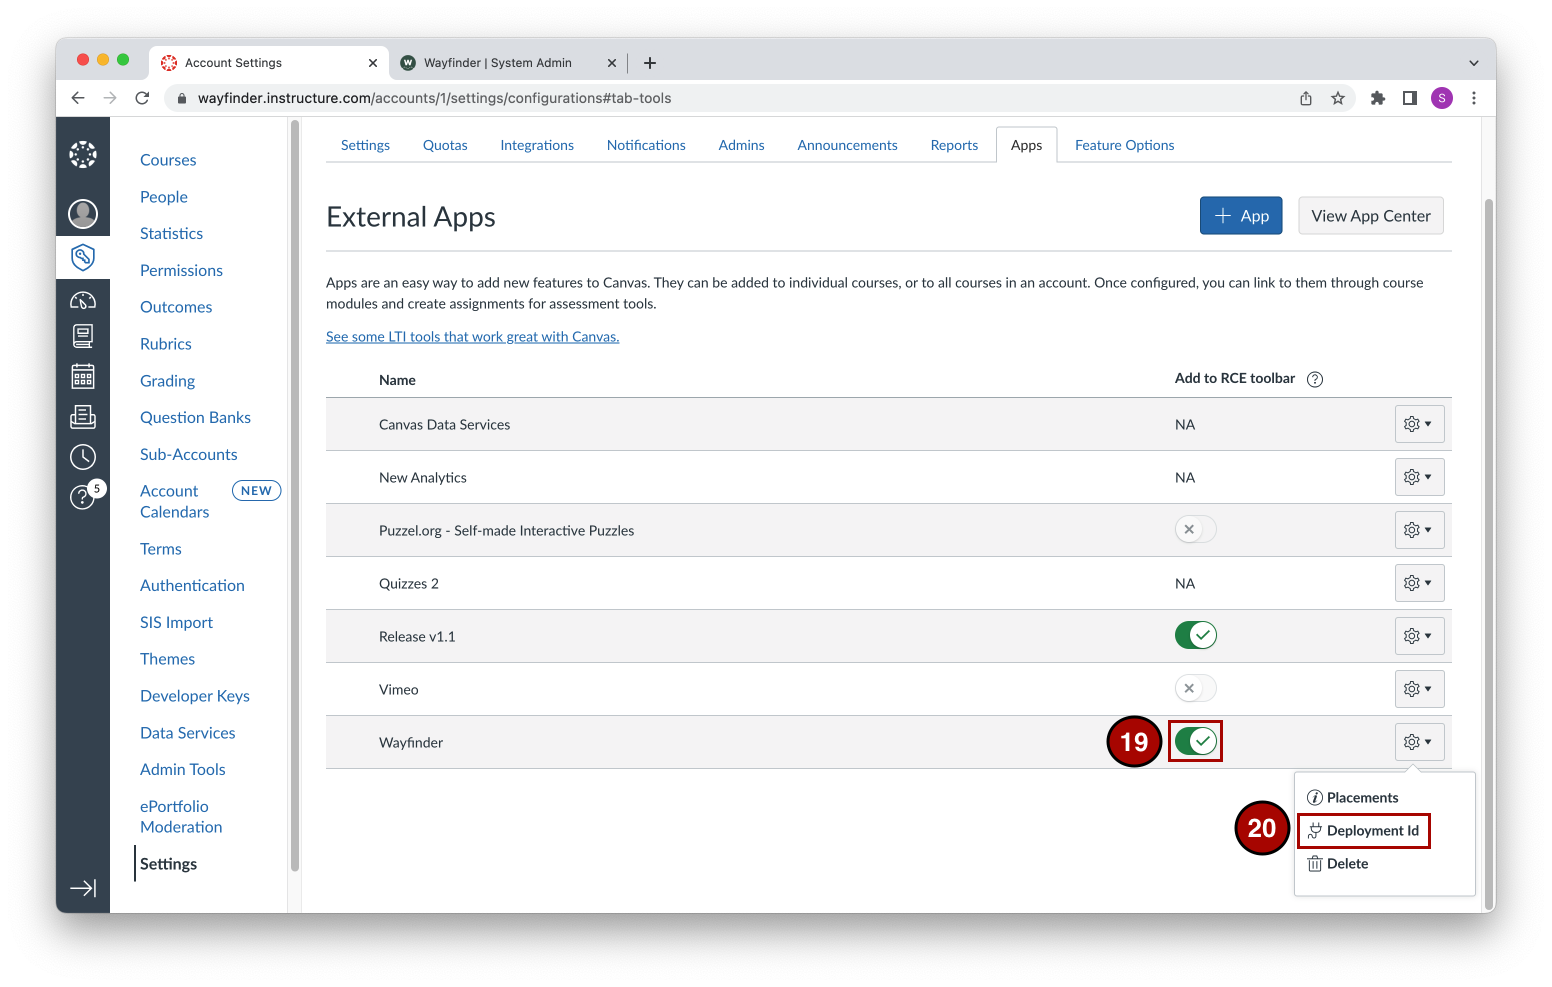The image size is (1552, 987).
Task: Open the browser extensions puzzle icon
Action: (x=1378, y=98)
